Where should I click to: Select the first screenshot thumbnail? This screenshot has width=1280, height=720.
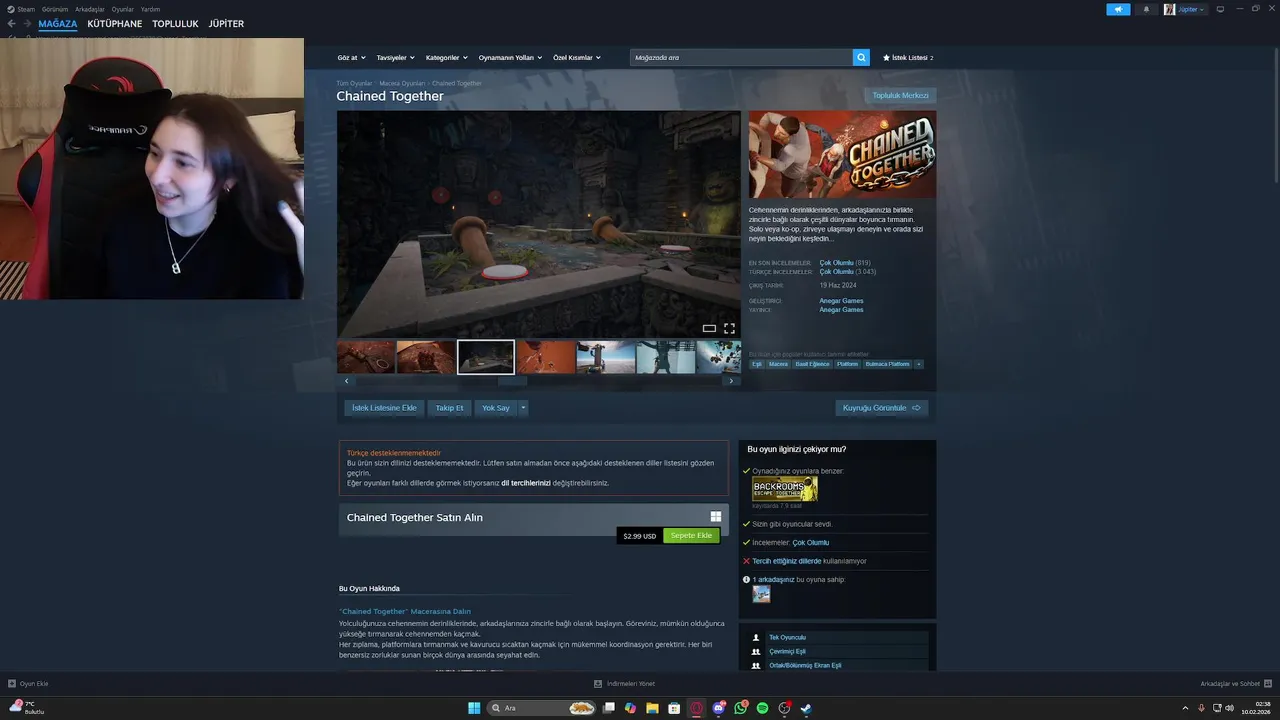pyautogui.click(x=365, y=357)
